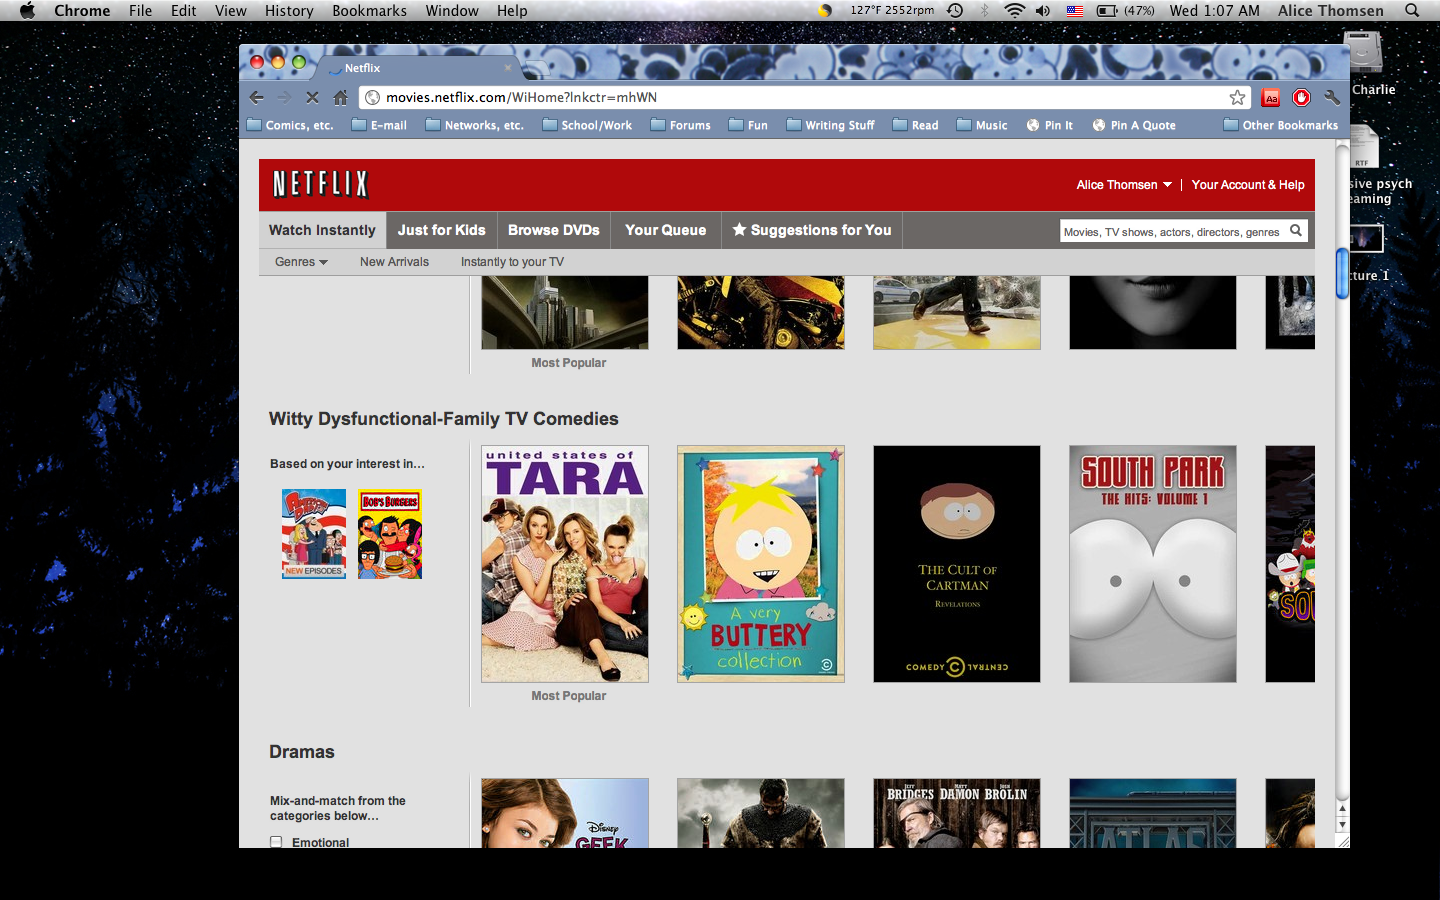Click the red Adobe extension icon
Viewport: 1440px width, 900px height.
tap(1271, 97)
